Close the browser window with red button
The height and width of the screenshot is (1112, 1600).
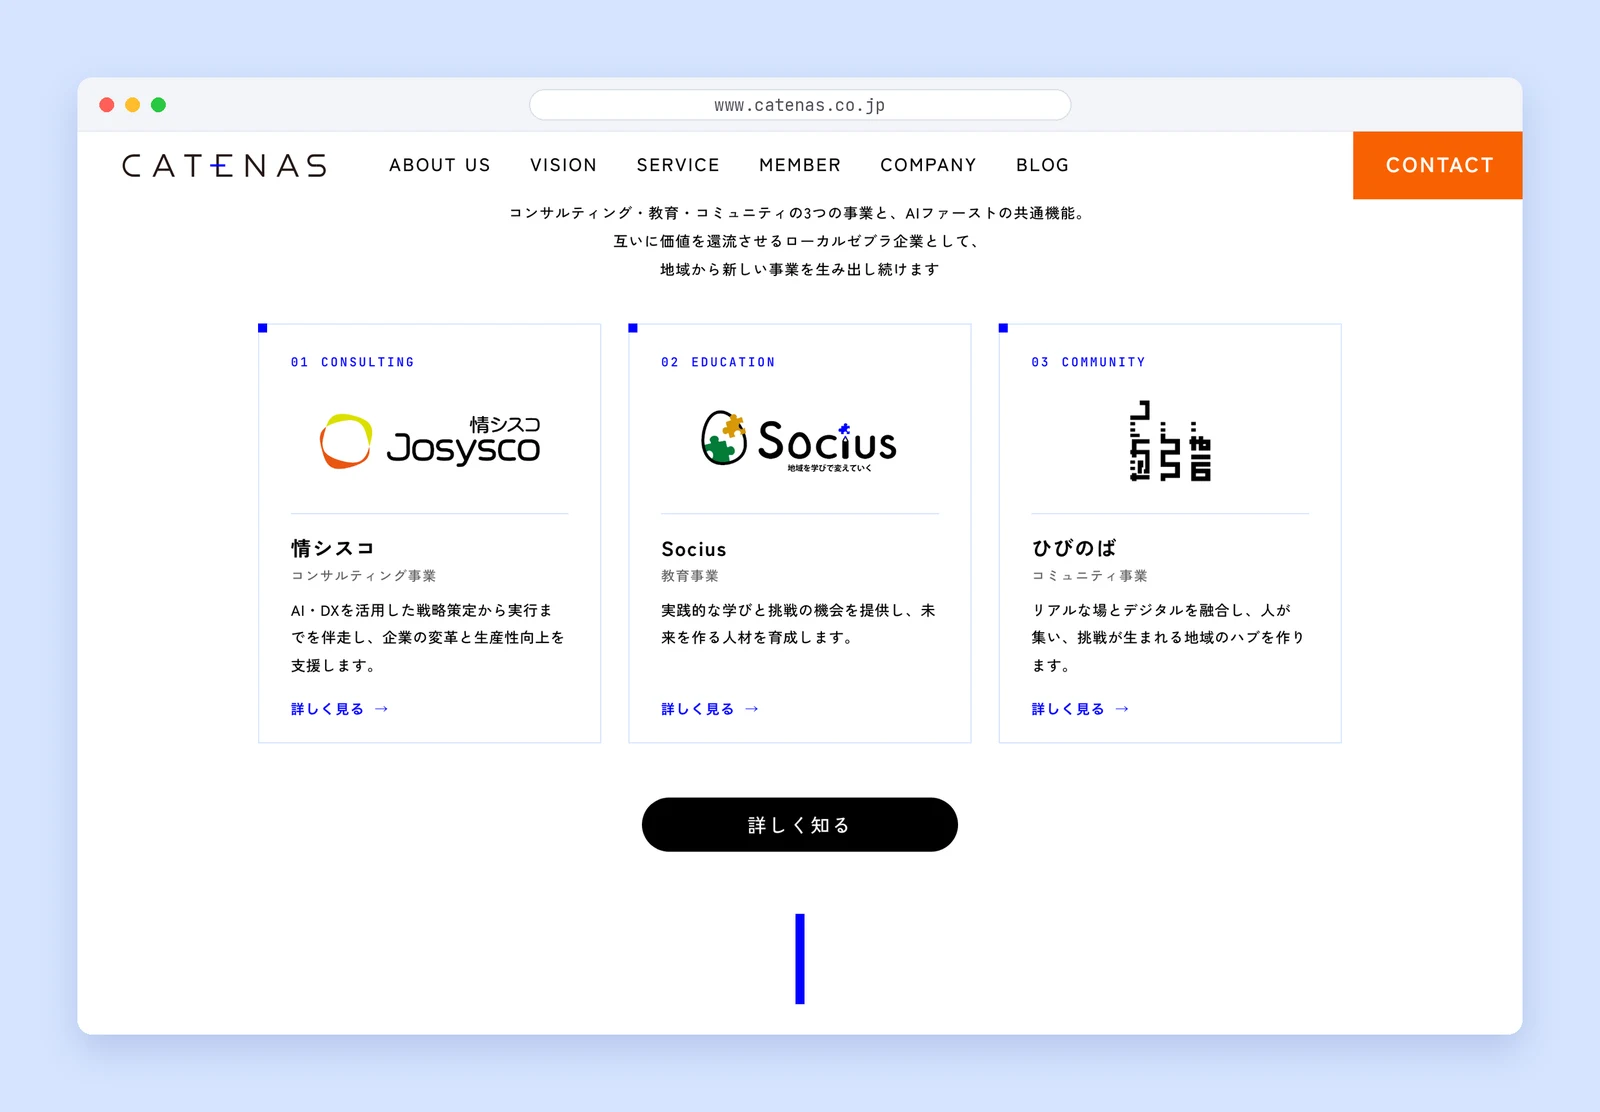point(107,105)
